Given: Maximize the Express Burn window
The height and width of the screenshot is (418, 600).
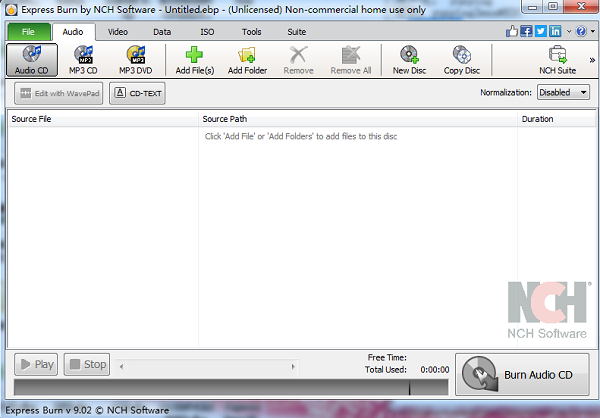Looking at the screenshot, I should tap(553, 7).
